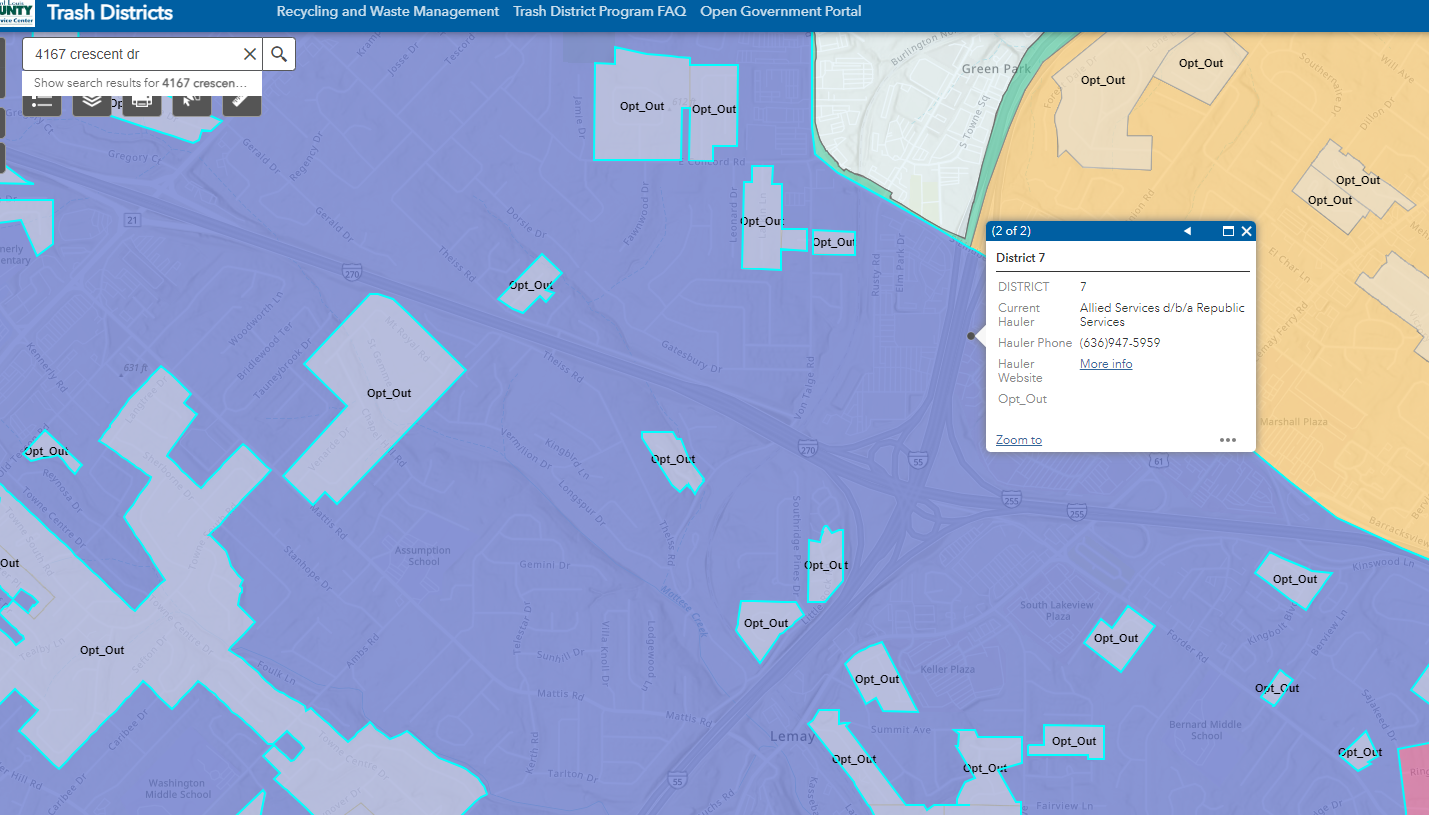
Task: Maximize the District 7 popup
Action: [x=1227, y=231]
